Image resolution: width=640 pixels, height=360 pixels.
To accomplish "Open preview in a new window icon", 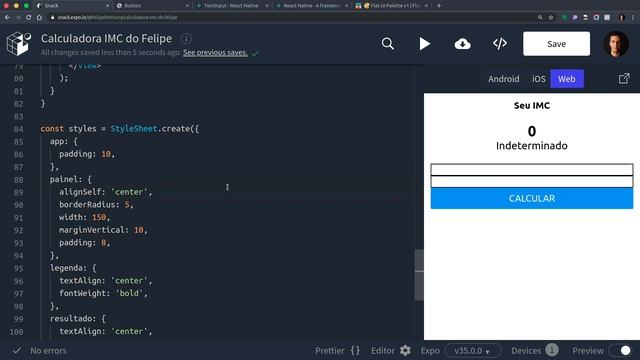I will pos(624,78).
